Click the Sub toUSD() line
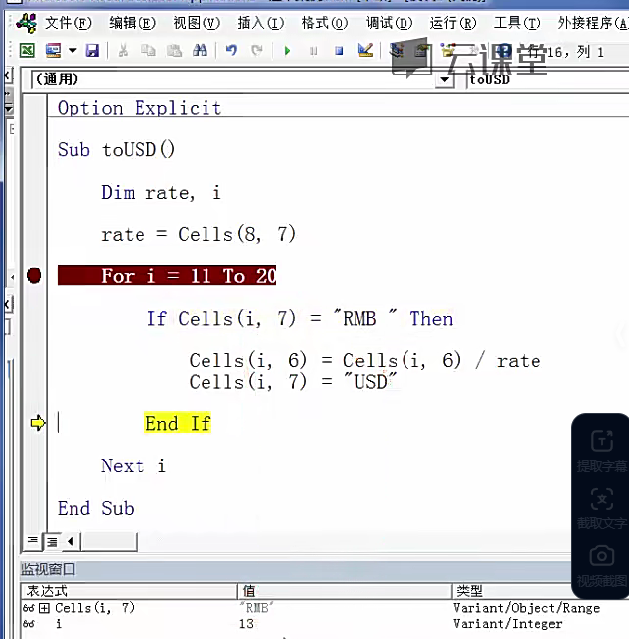The width and height of the screenshot is (629, 639). pyautogui.click(x=116, y=150)
